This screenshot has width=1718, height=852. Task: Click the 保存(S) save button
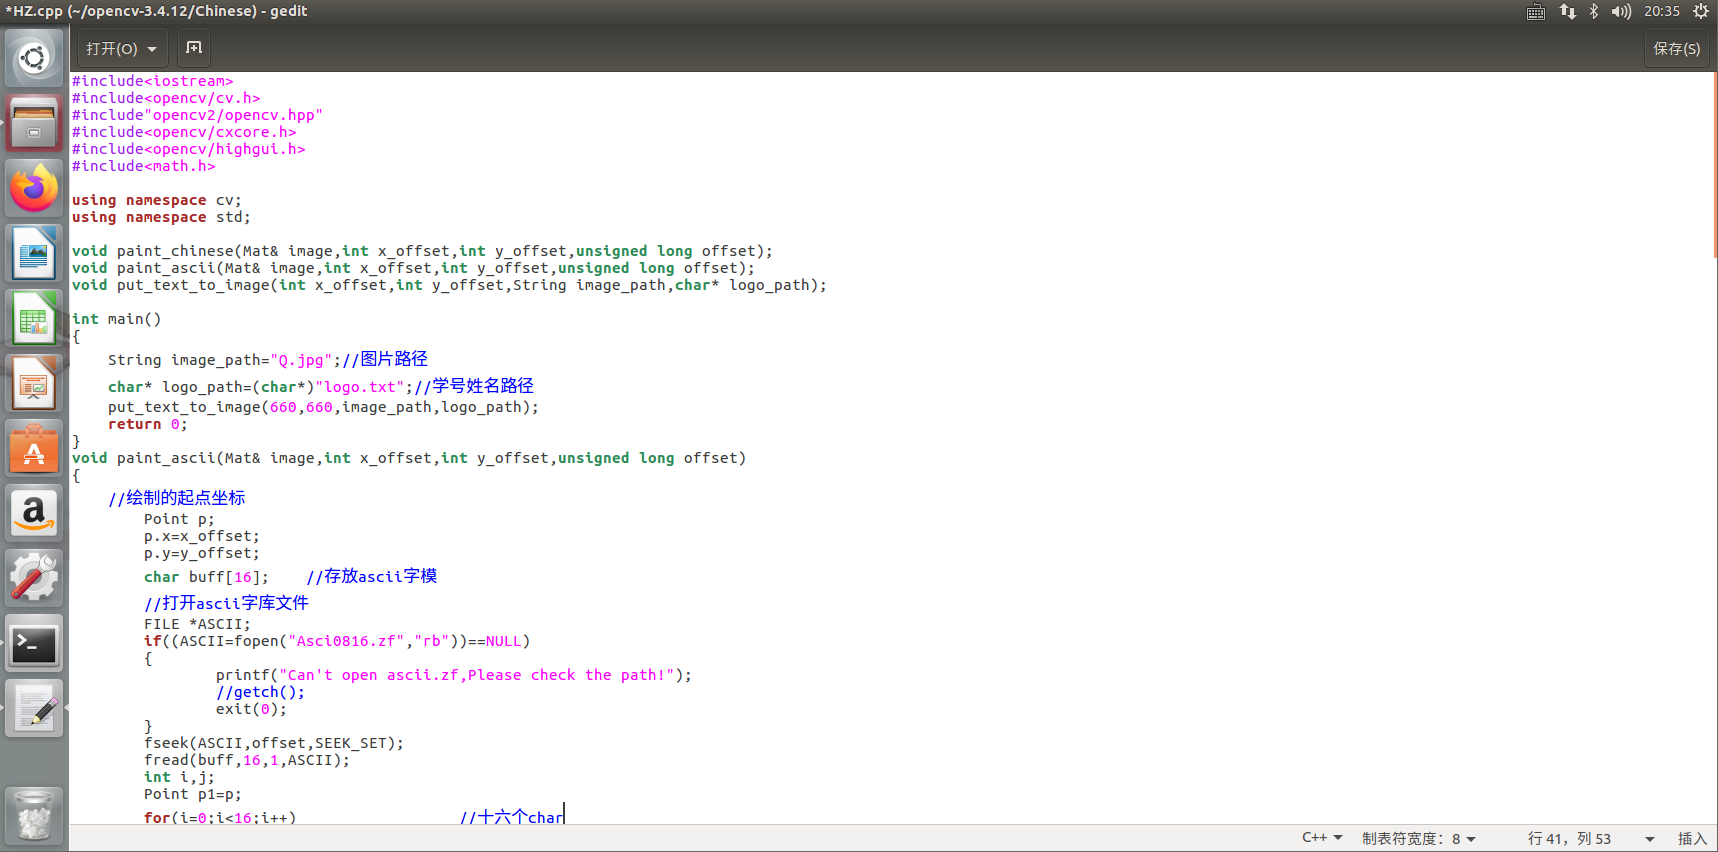coord(1676,48)
